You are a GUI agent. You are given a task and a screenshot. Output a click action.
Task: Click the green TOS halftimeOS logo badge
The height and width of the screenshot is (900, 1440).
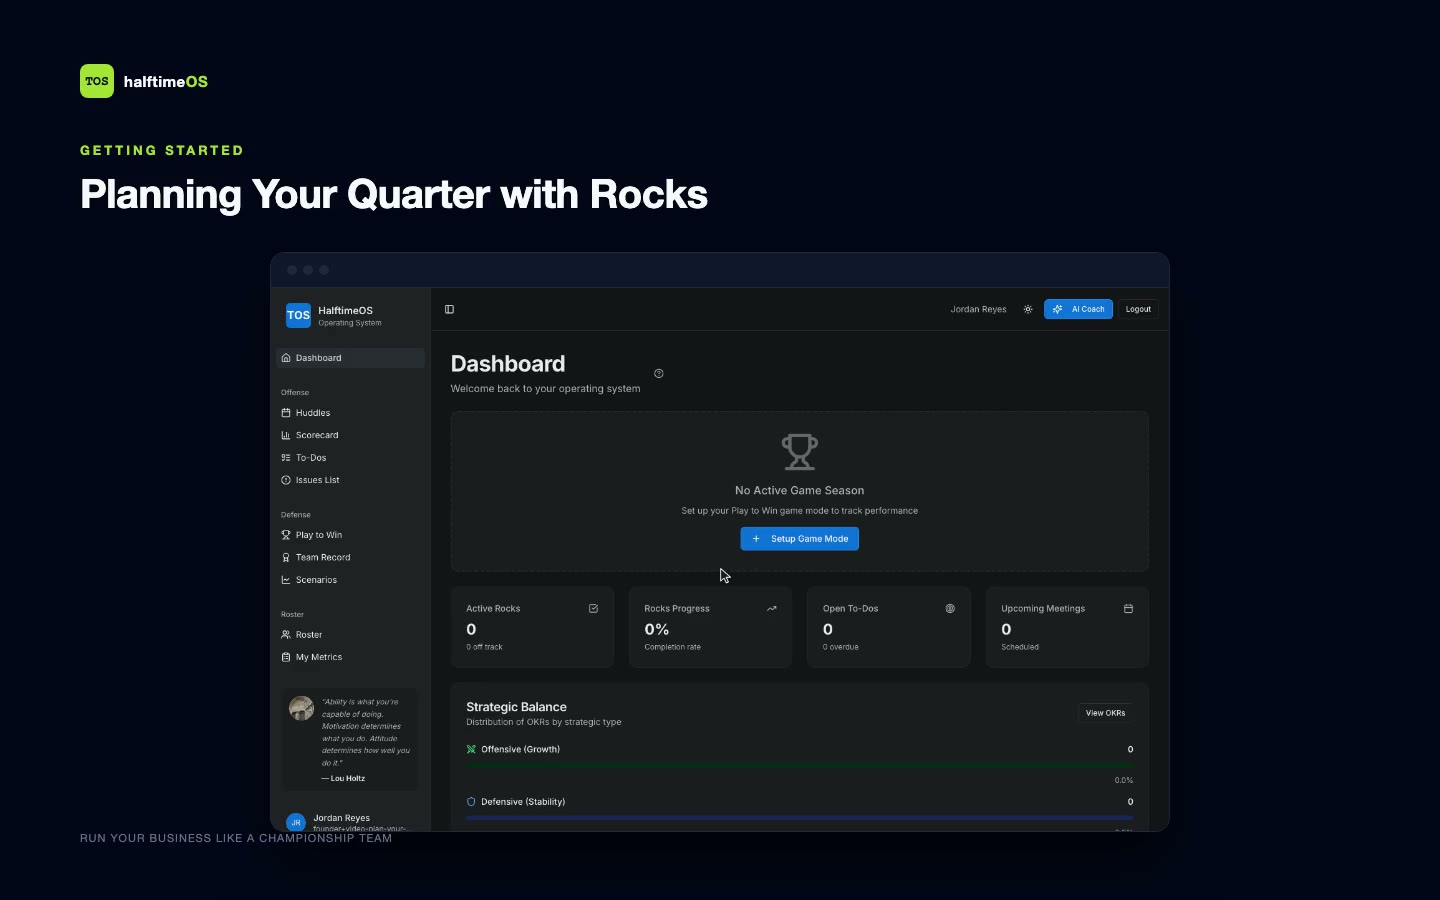[x=97, y=81]
